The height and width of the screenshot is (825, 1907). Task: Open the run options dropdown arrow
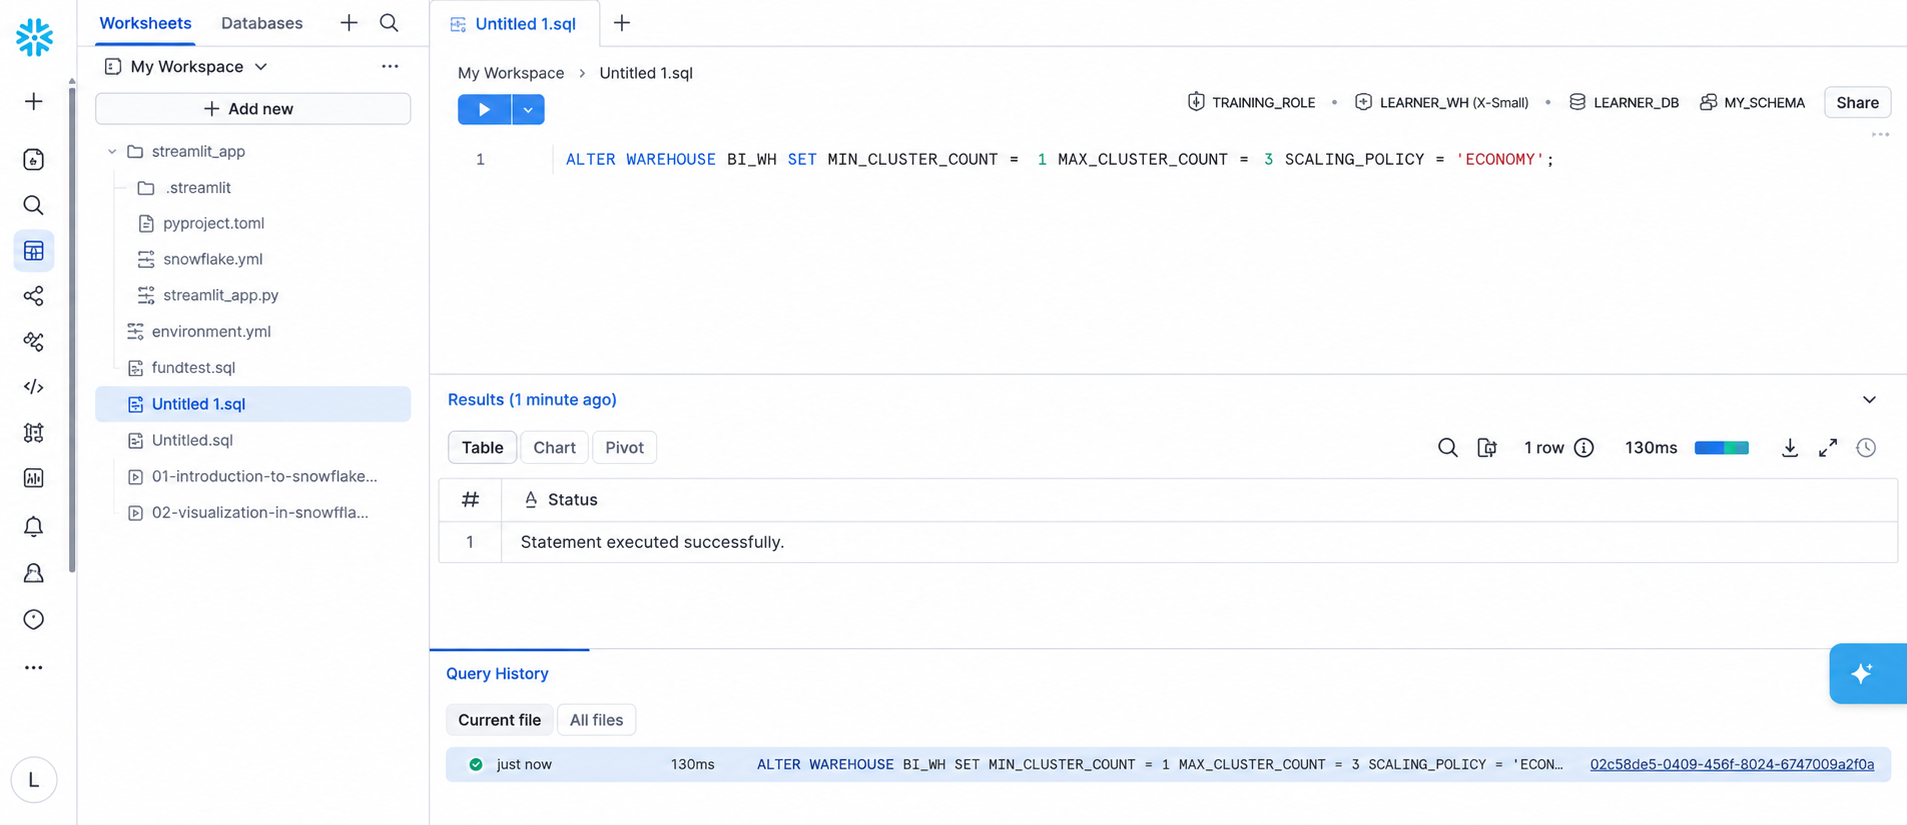coord(528,109)
